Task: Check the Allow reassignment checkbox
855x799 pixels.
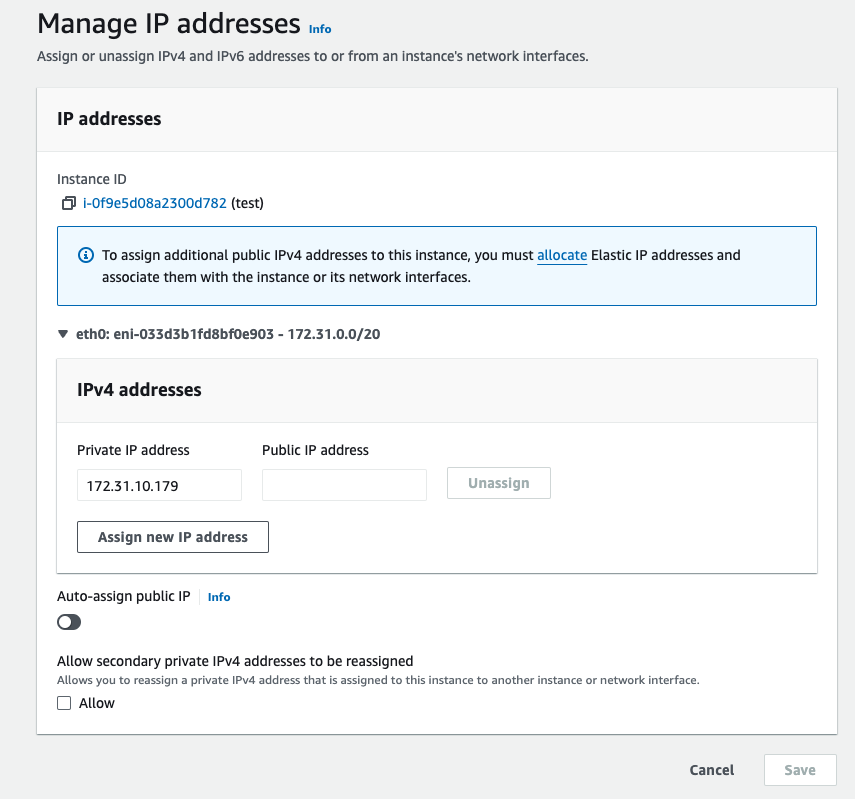Action: pos(63,703)
